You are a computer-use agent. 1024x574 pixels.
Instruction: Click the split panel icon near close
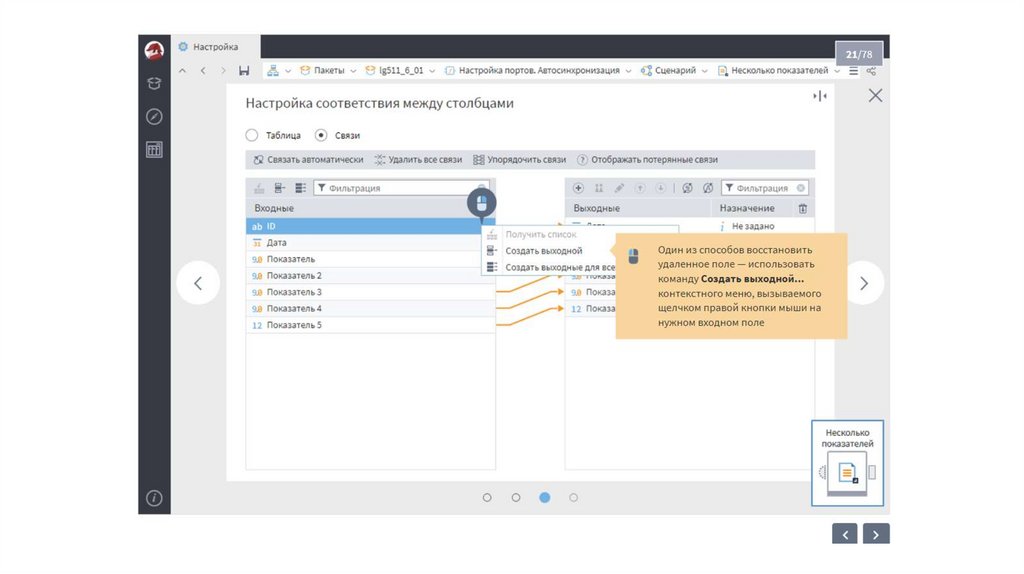tap(820, 96)
